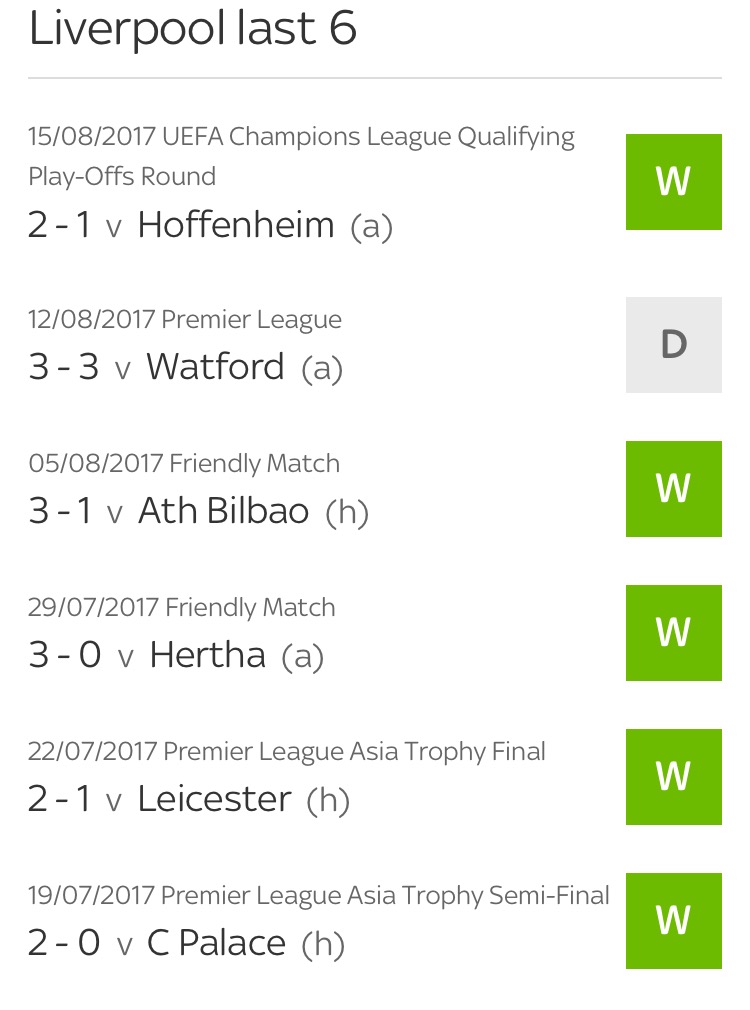Open the 2 - 1 v Leicester result
Viewport: 750px width, 1010px height.
(x=188, y=799)
